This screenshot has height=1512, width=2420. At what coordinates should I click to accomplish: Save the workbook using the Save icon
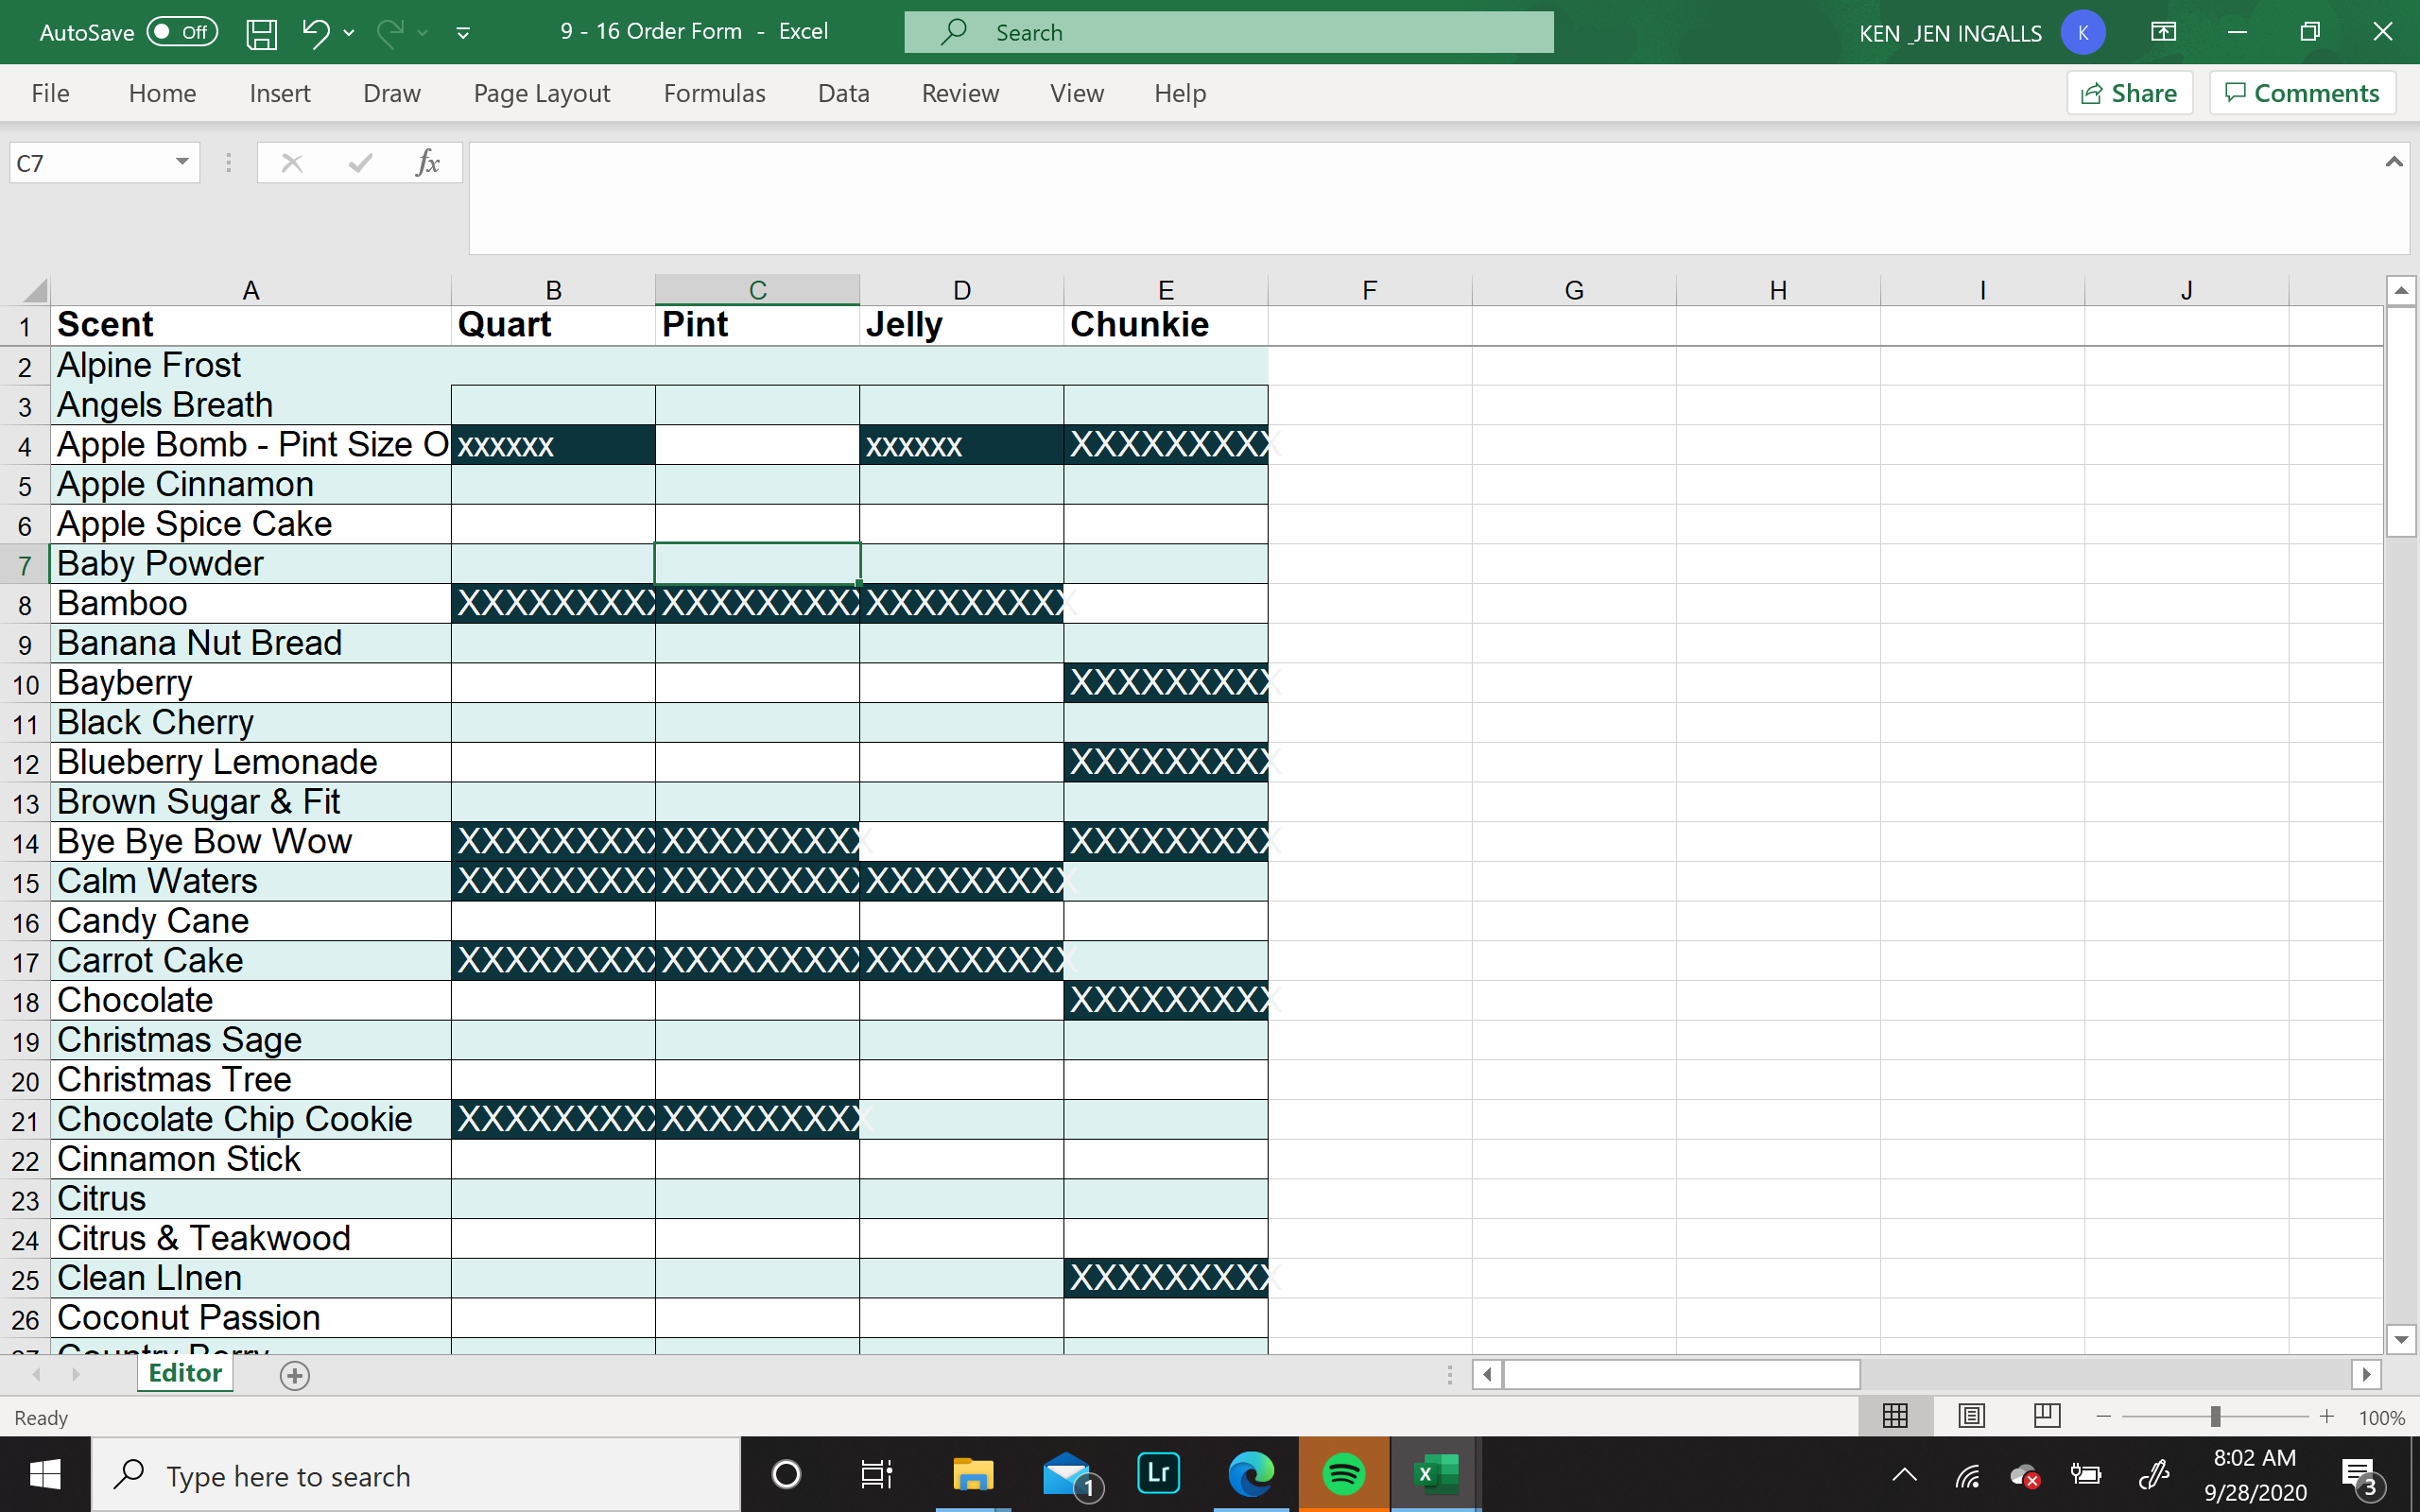point(260,32)
